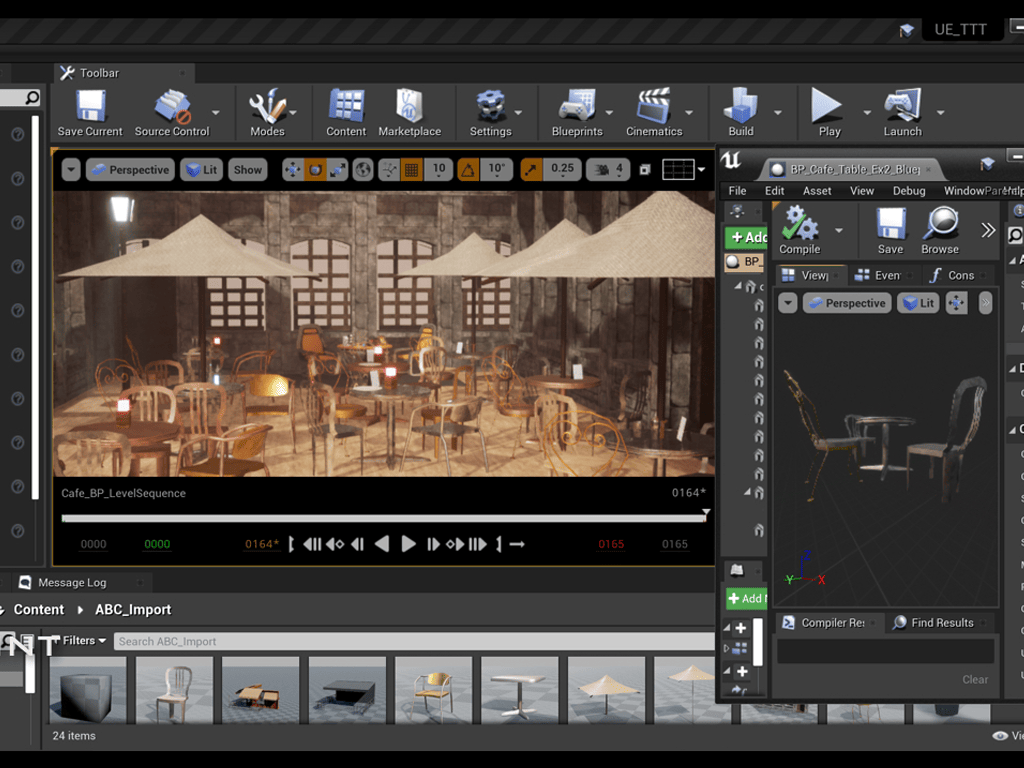Screen dimensions: 1024x768
Task: Jump to the next keyframe in sequencer
Action: click(455, 544)
